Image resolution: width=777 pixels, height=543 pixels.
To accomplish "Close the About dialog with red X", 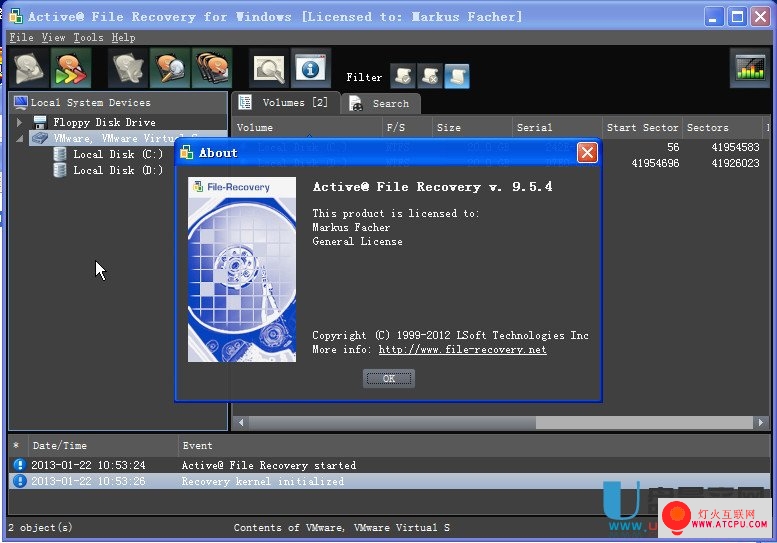I will [587, 153].
